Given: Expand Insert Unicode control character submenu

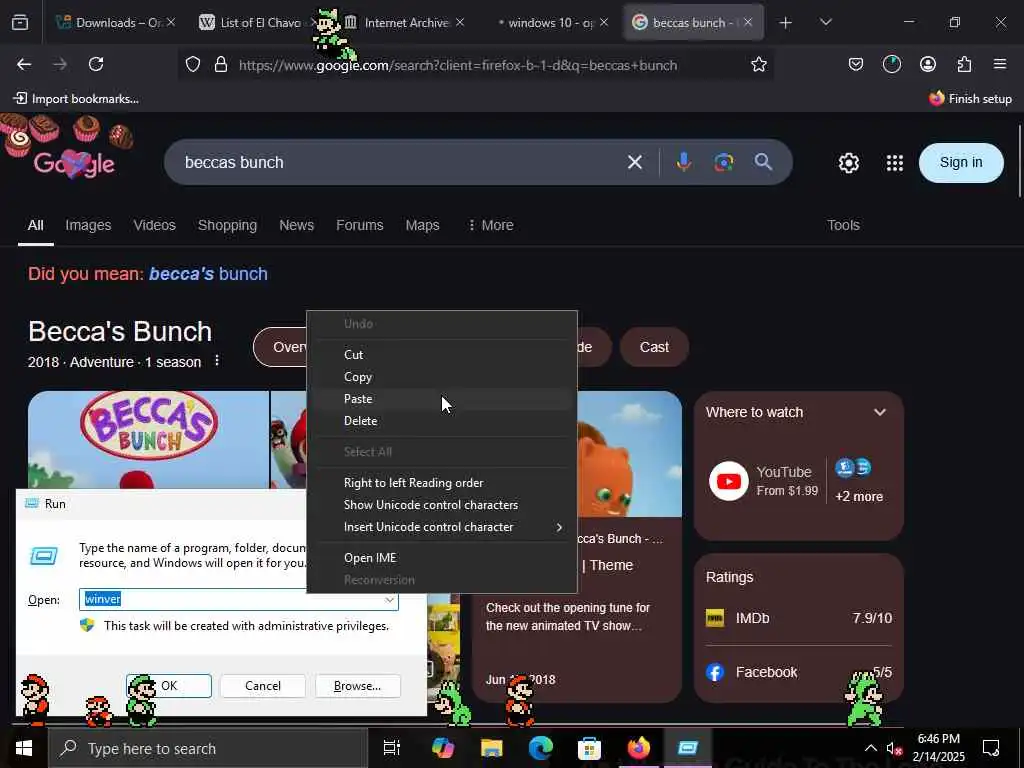Looking at the screenshot, I should (x=441, y=527).
